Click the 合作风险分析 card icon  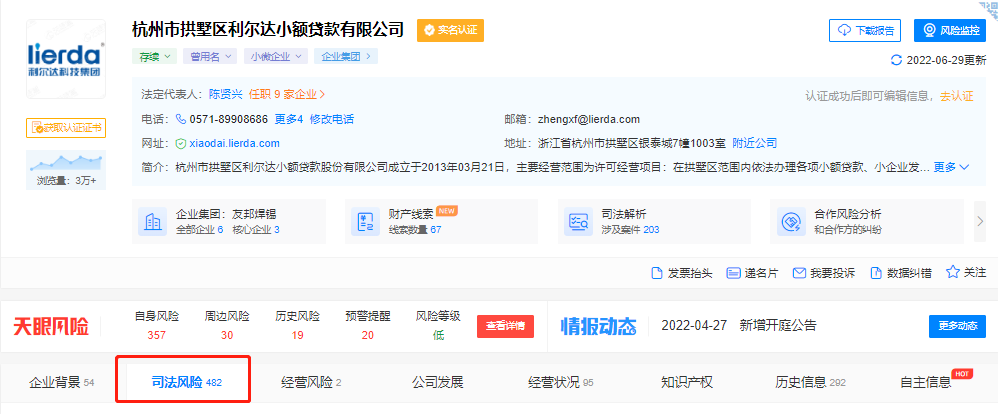(791, 222)
